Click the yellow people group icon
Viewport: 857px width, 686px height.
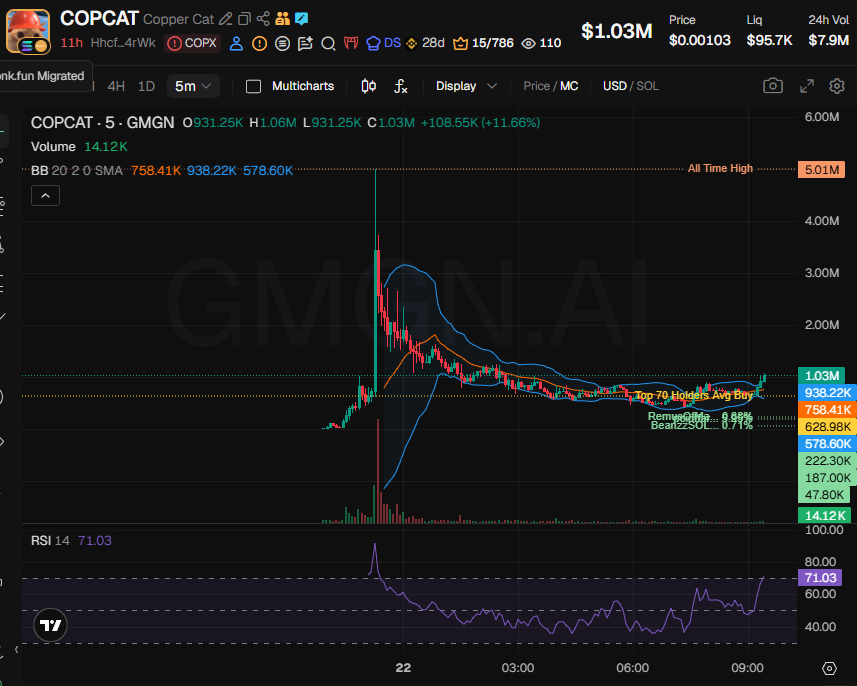click(x=283, y=19)
